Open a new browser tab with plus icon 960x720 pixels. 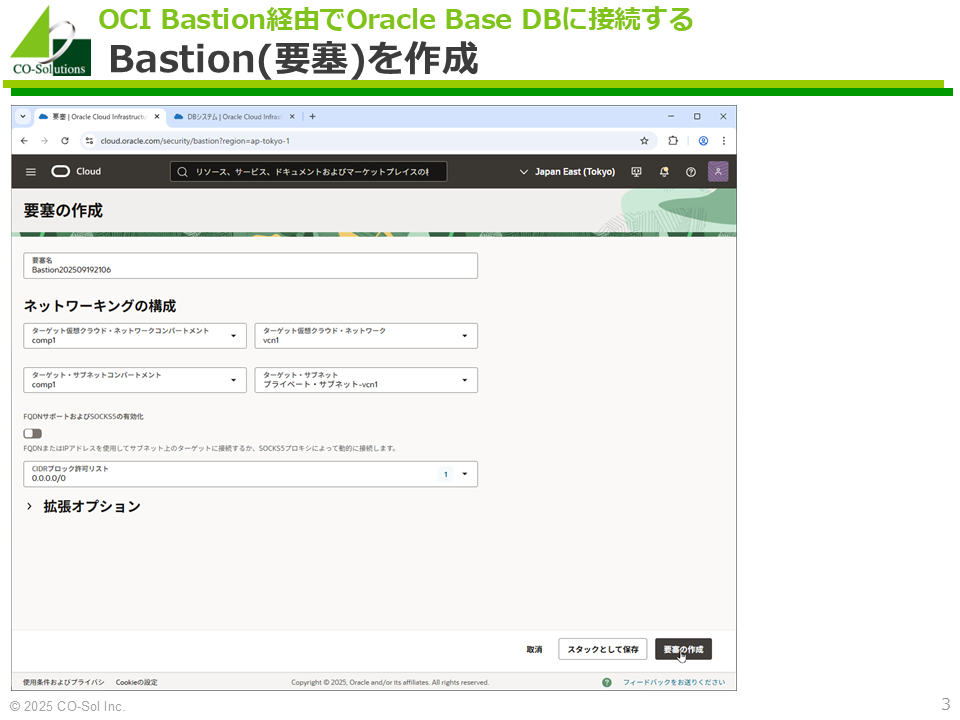(x=312, y=116)
